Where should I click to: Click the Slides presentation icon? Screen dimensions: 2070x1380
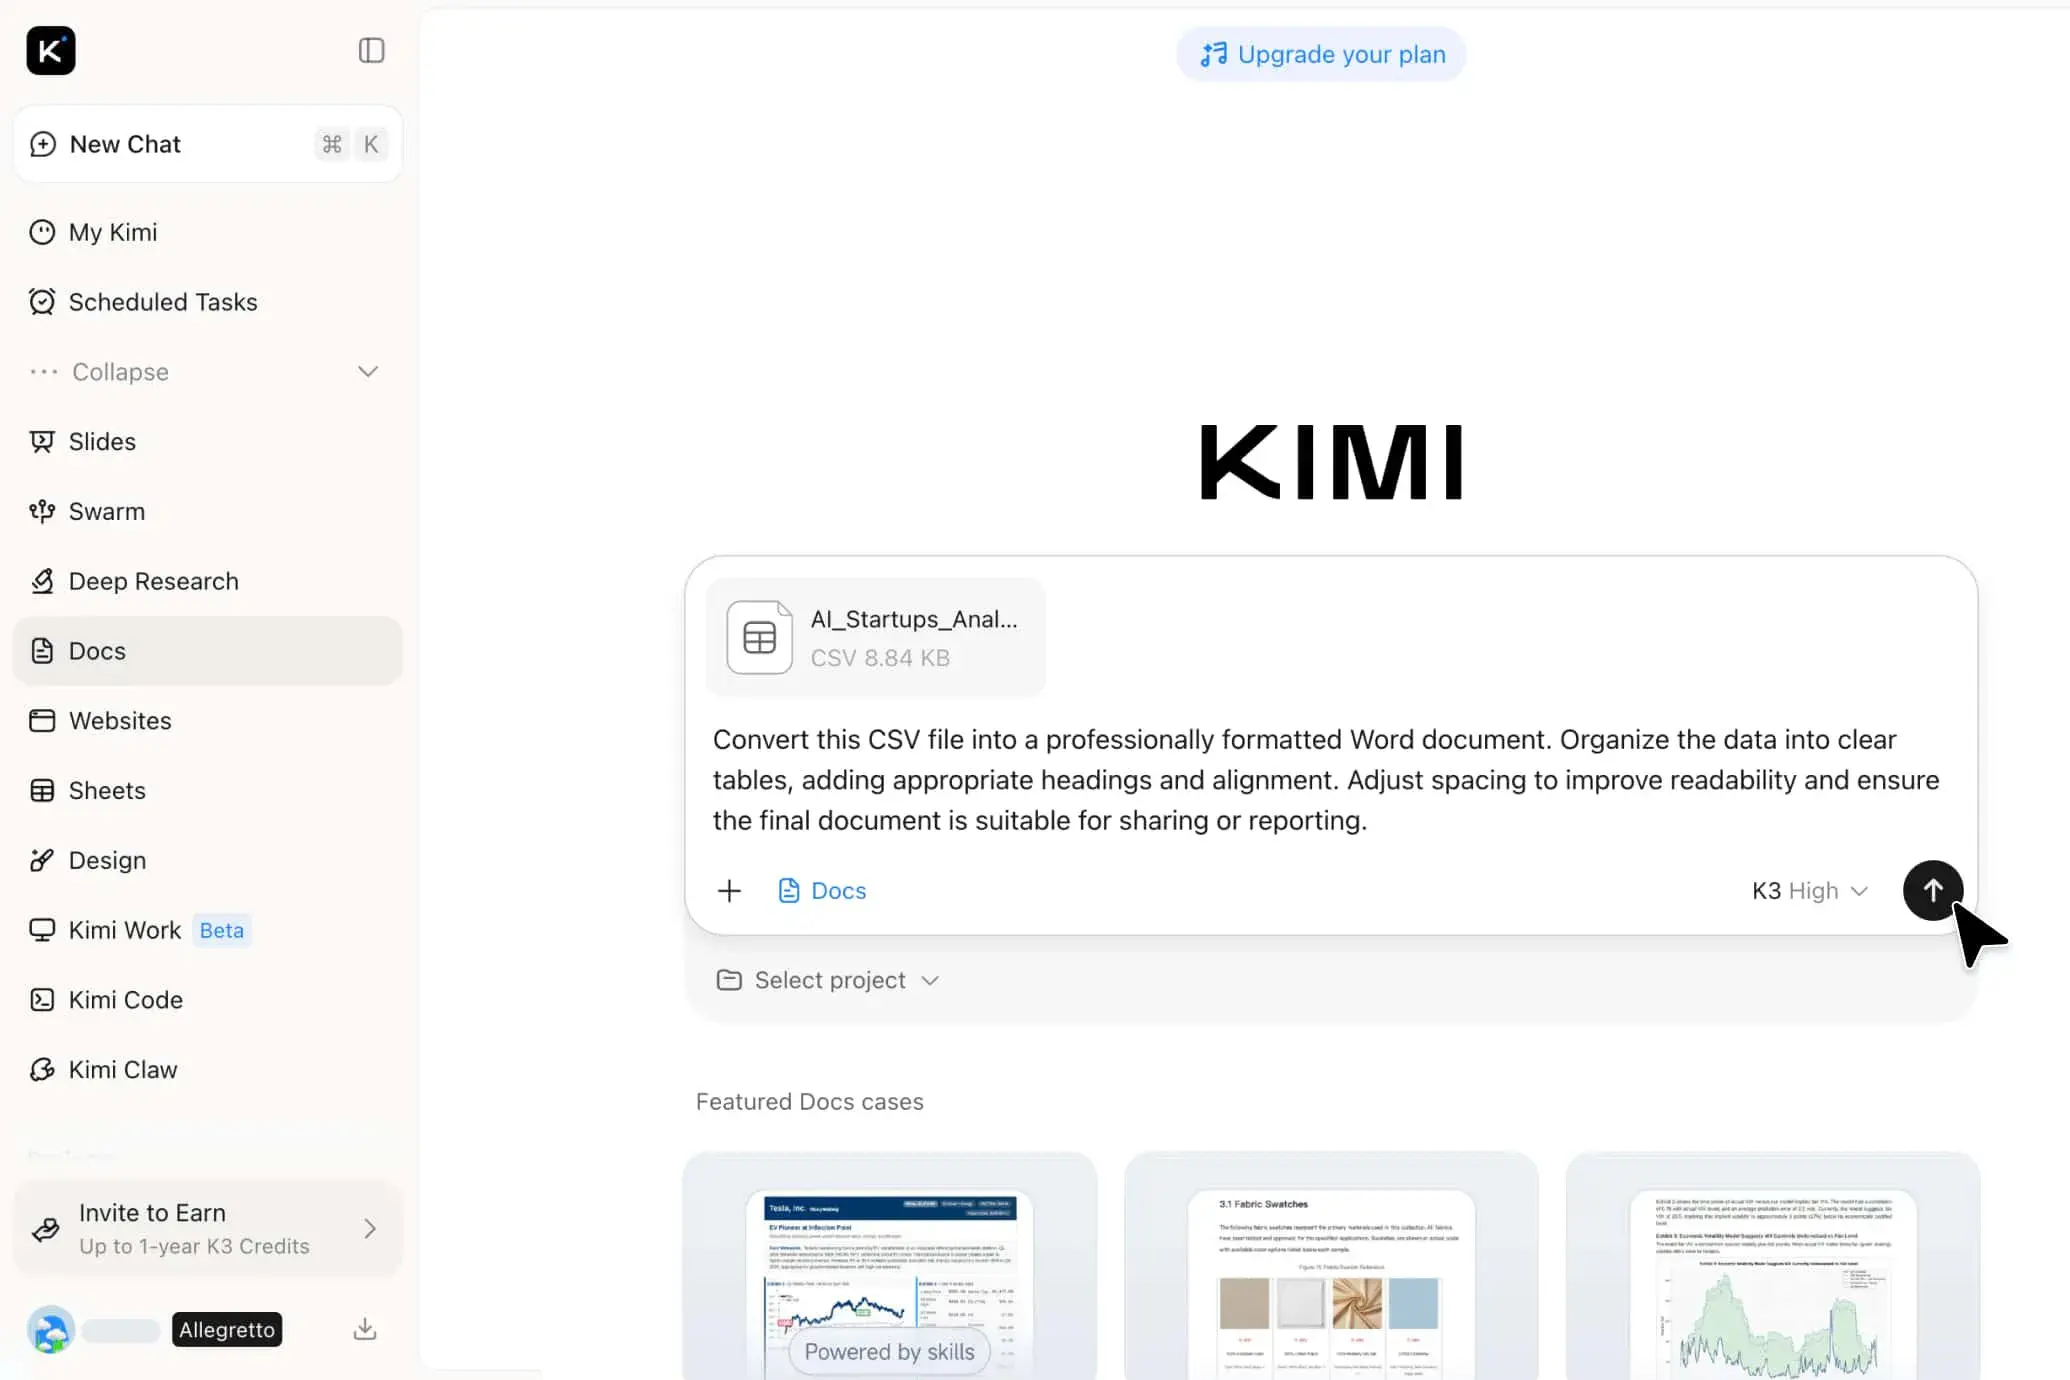pos(42,442)
